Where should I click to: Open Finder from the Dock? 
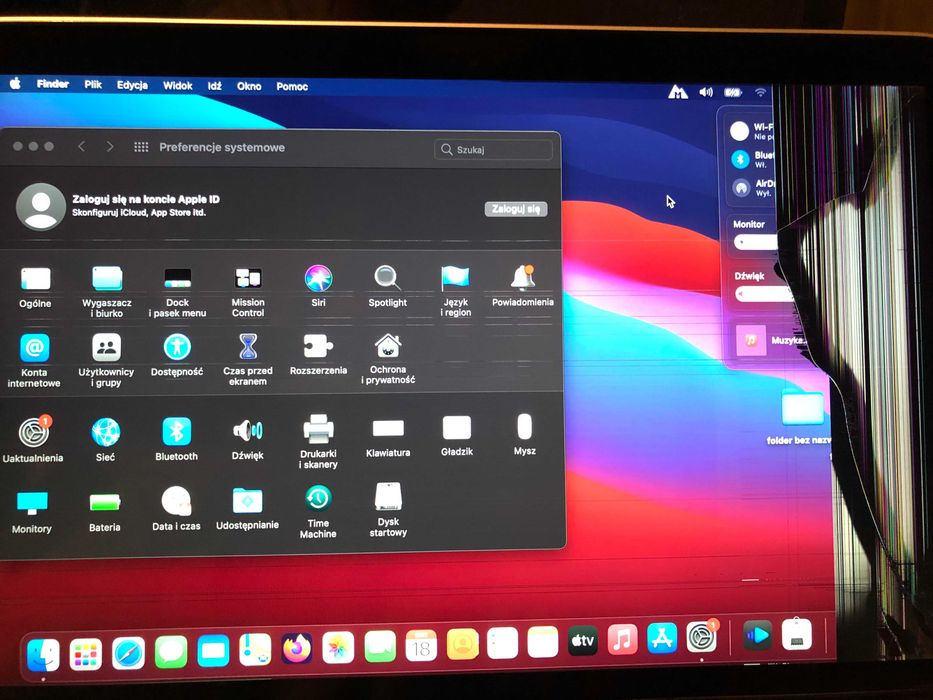[x=43, y=655]
